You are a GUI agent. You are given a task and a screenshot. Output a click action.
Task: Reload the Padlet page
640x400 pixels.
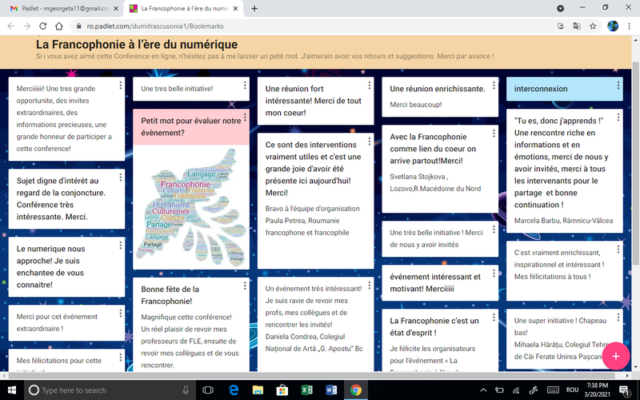43,25
